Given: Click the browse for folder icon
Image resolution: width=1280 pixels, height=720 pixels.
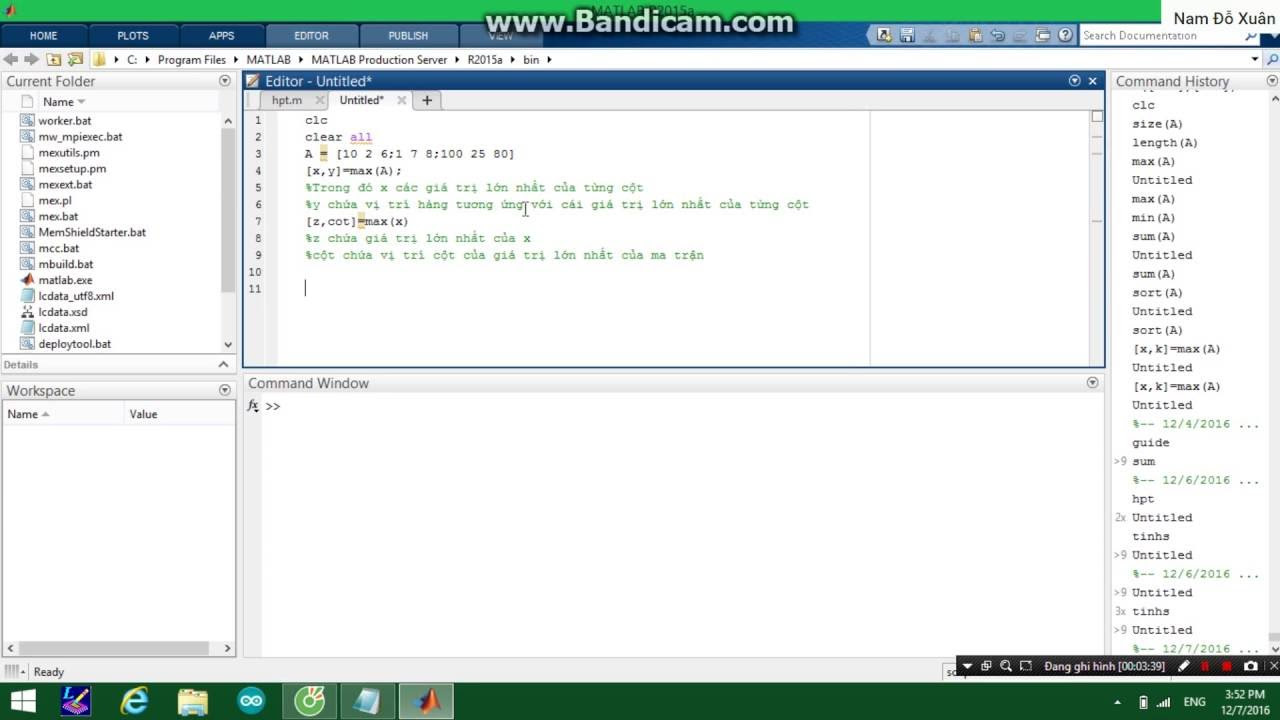Looking at the screenshot, I should tap(74, 59).
